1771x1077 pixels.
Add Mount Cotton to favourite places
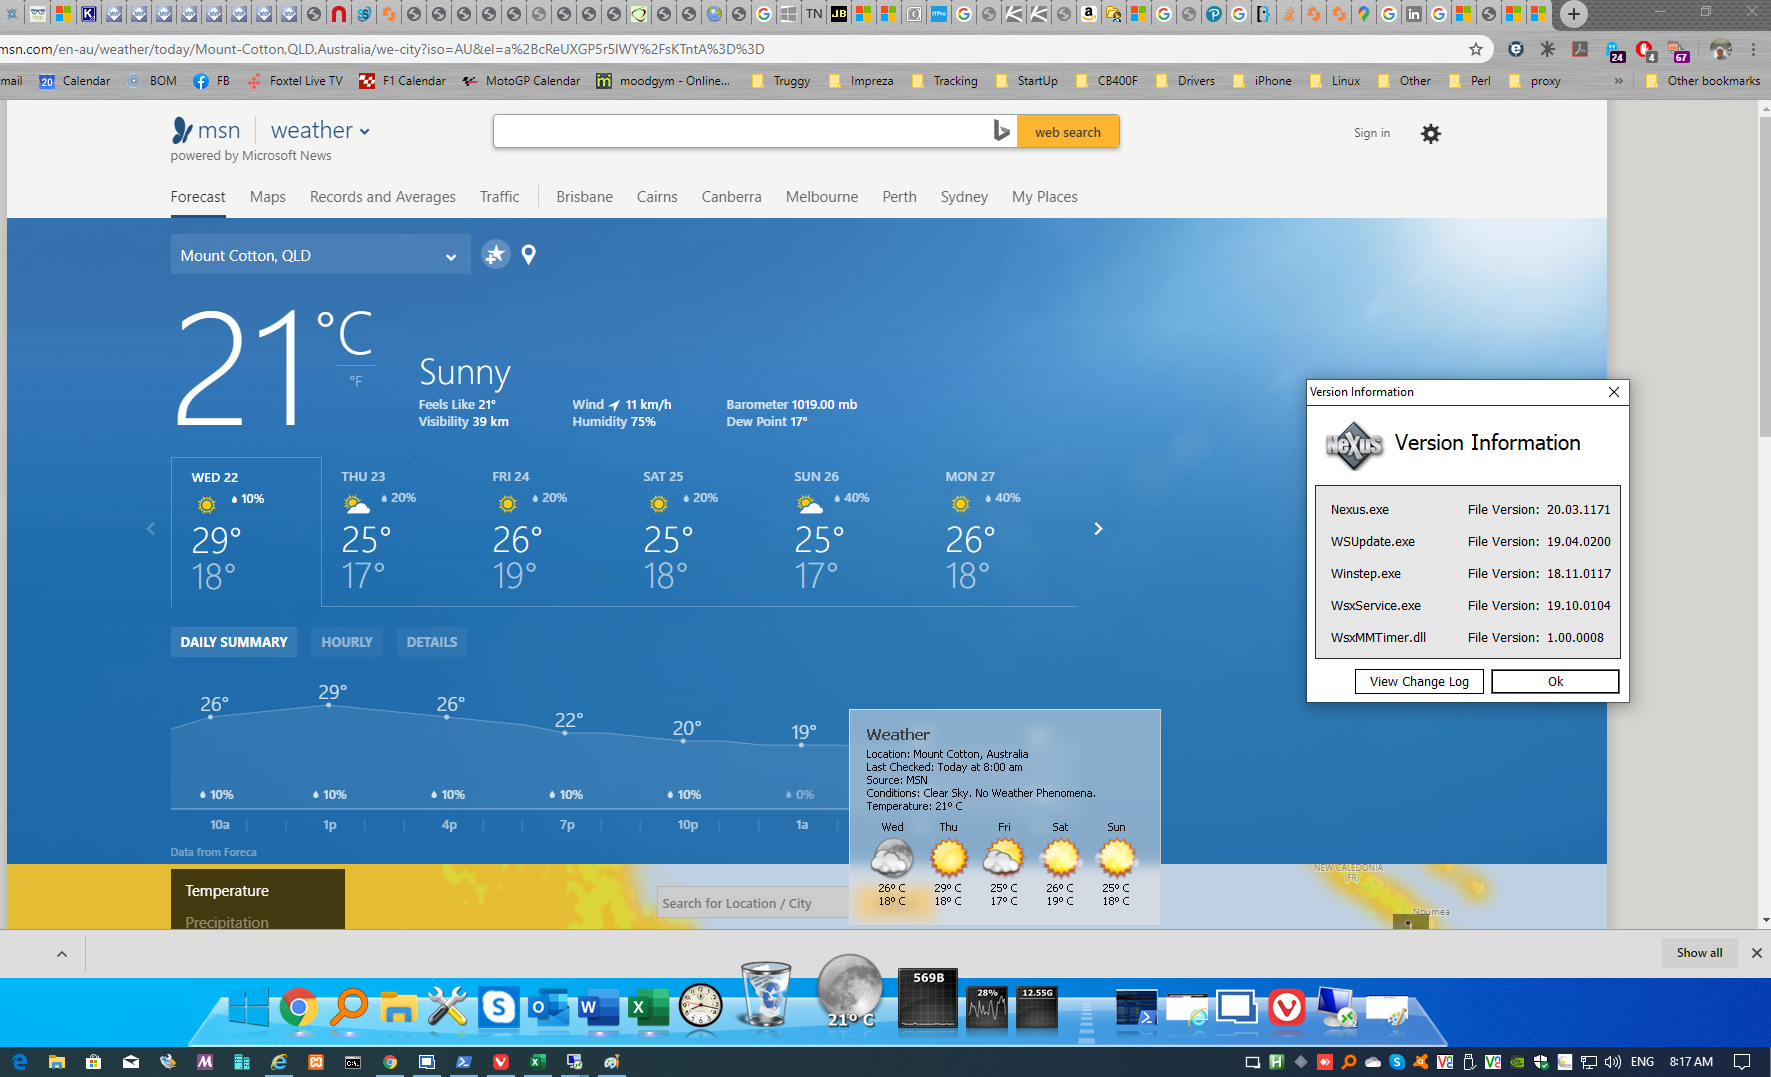(495, 255)
